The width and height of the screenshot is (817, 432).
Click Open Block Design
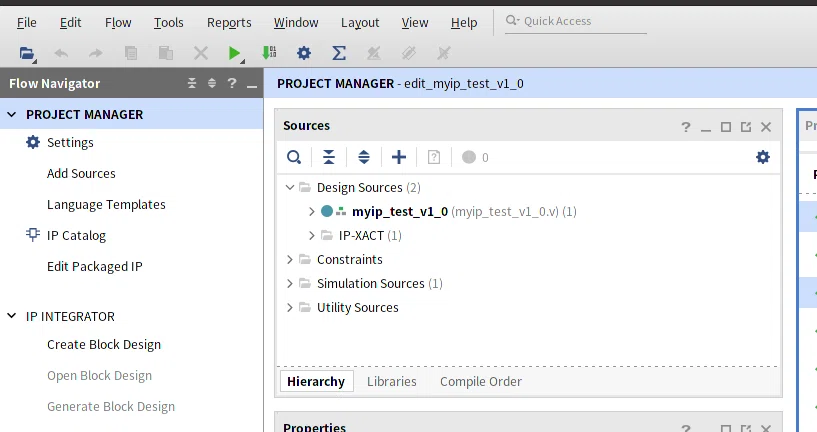pos(100,375)
